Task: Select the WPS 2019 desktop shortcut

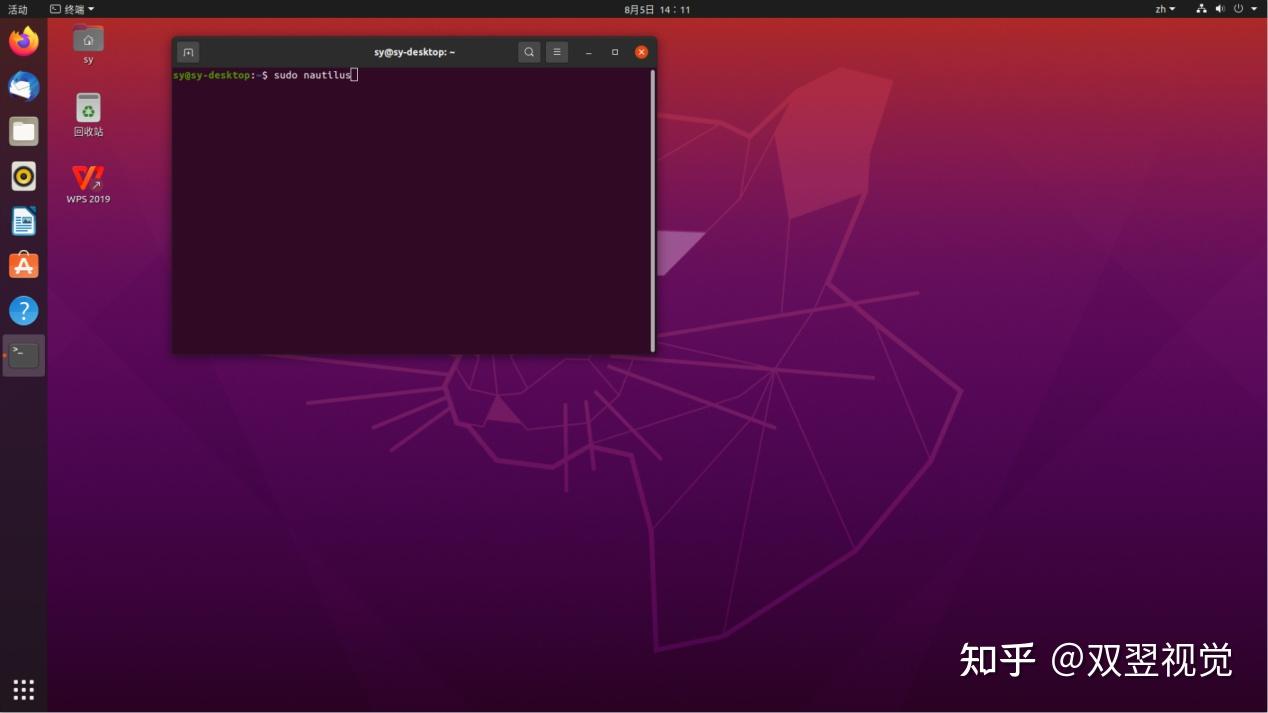Action: pos(88,185)
